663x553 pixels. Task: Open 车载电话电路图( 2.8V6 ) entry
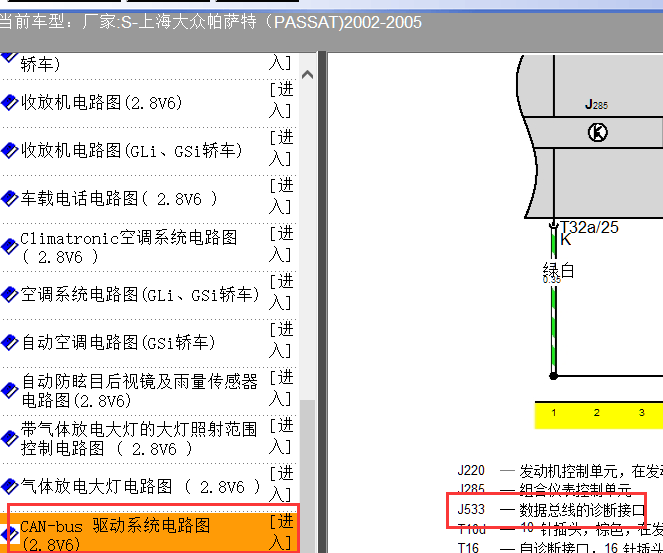click(119, 199)
